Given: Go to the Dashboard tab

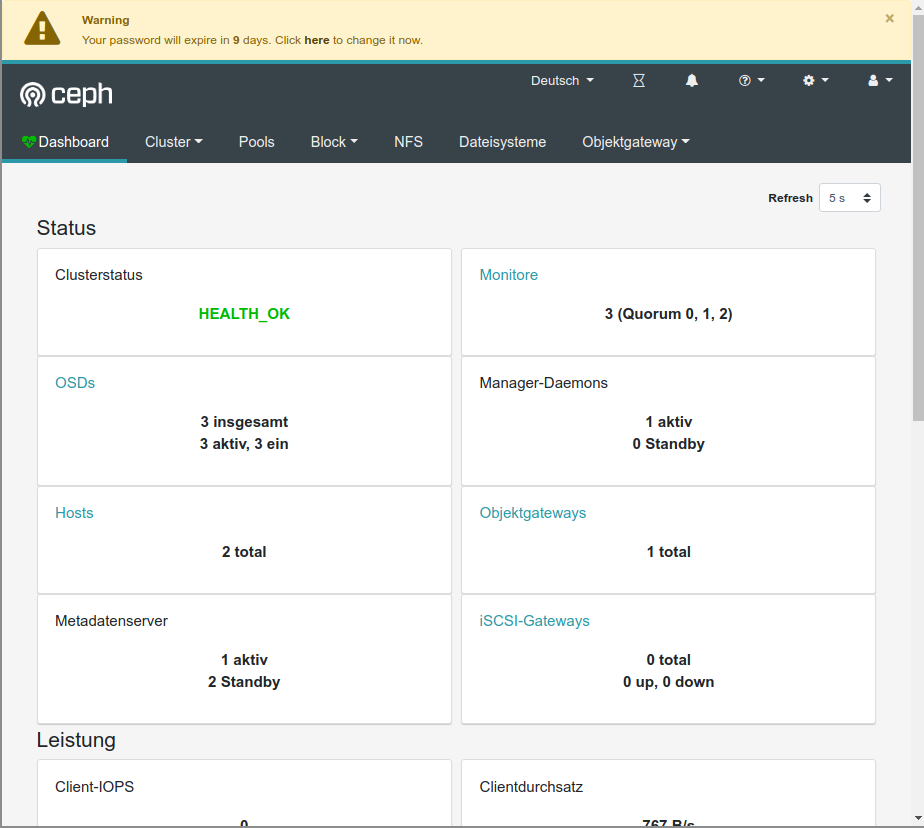Looking at the screenshot, I should (x=65, y=142).
